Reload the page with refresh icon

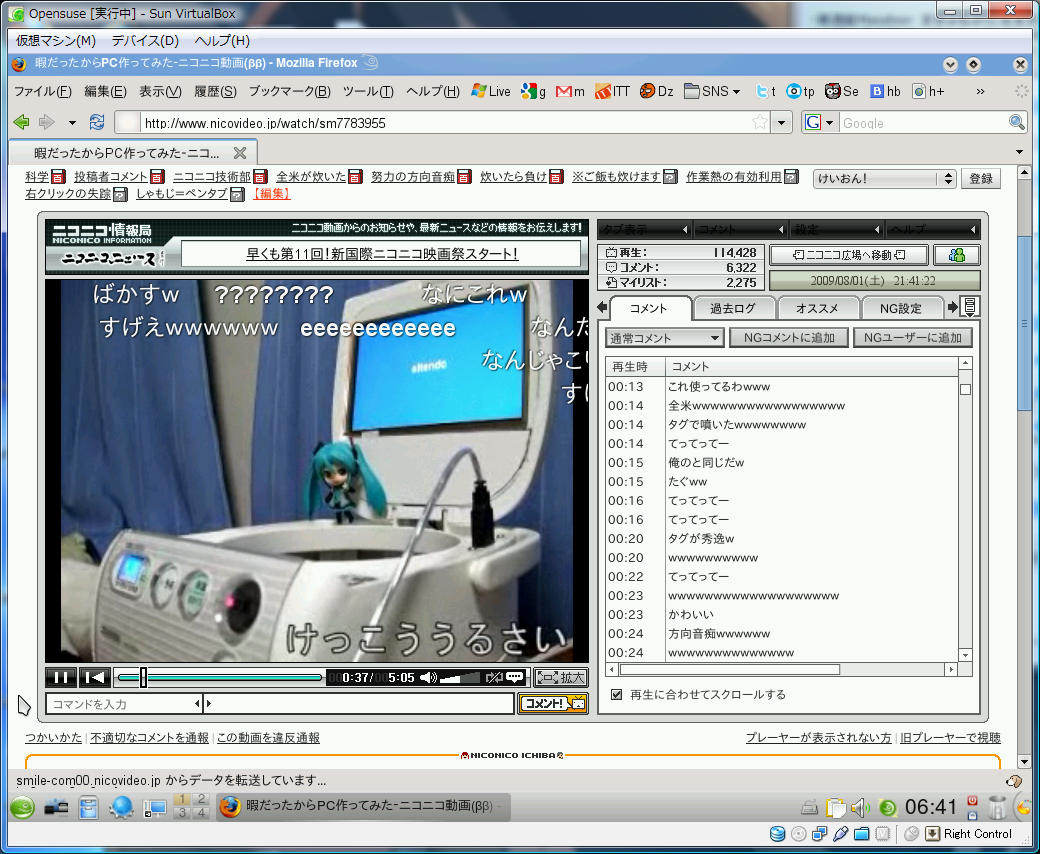(97, 122)
